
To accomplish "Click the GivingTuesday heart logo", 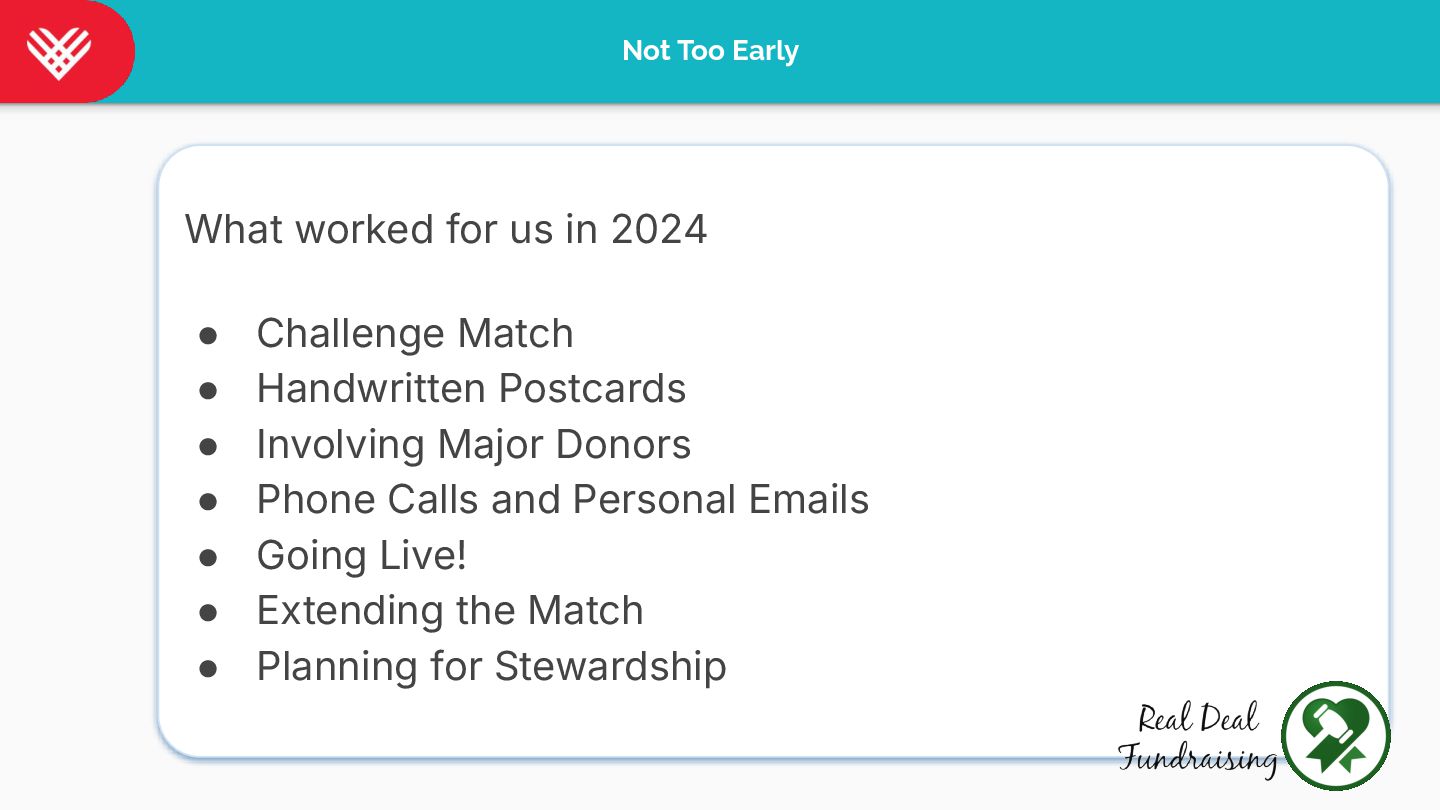I will [59, 52].
